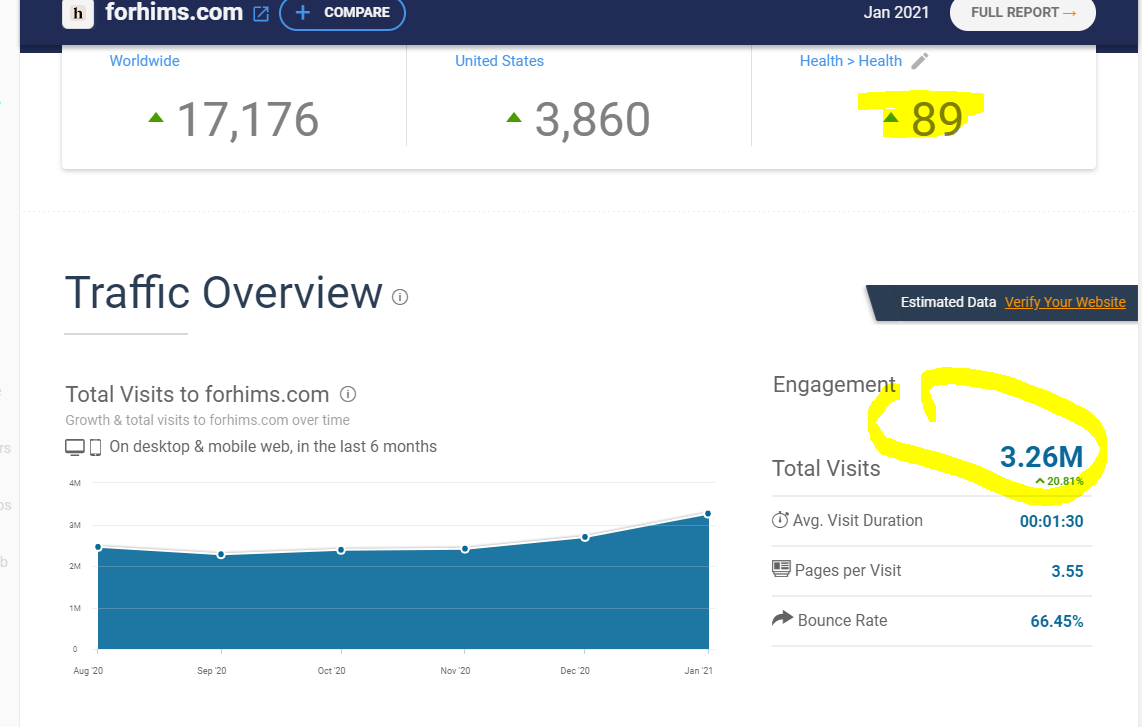Click the 20.81% growth indicator
The image size is (1142, 727).
click(x=1060, y=482)
